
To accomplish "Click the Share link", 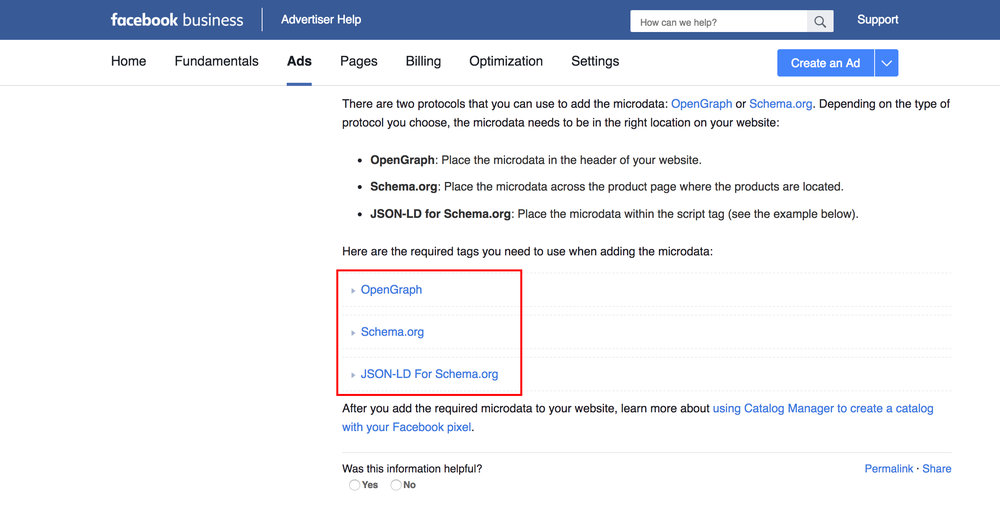I will [937, 469].
